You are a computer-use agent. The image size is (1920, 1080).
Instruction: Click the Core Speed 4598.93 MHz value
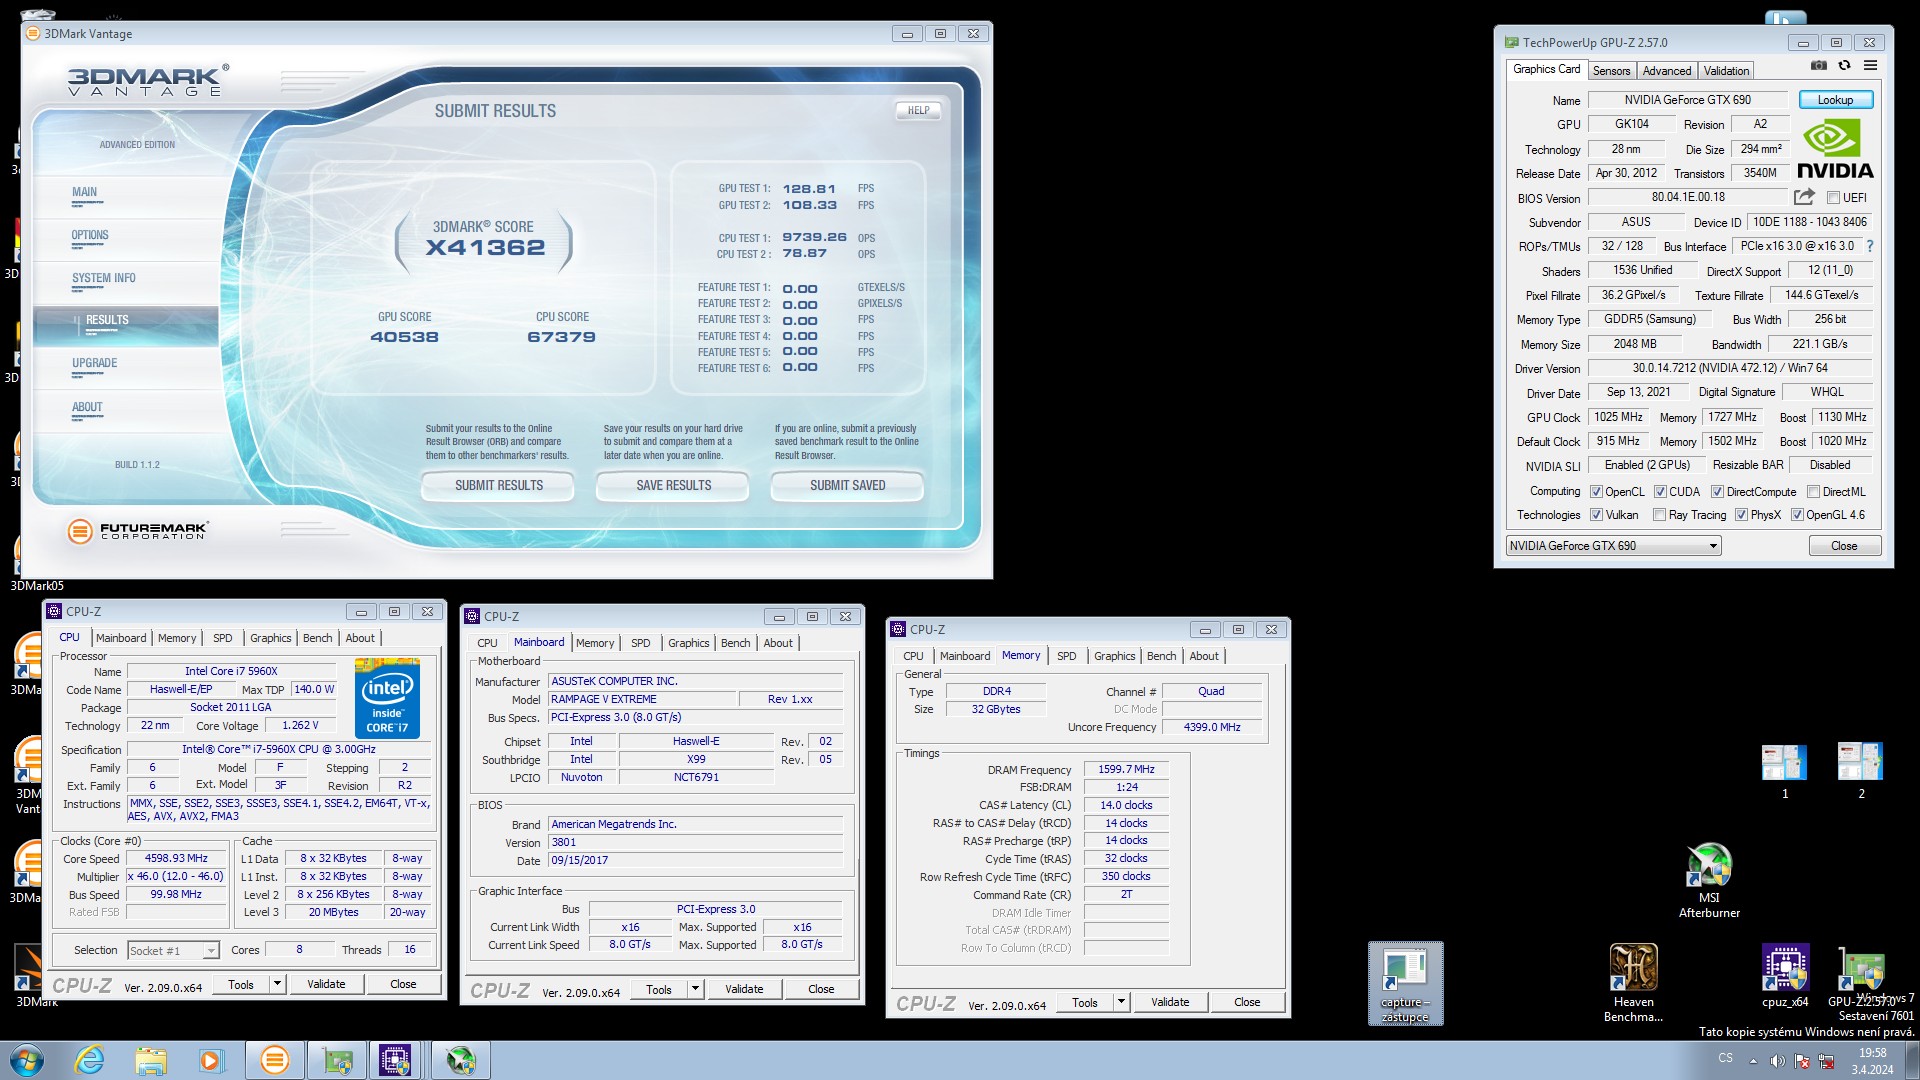pos(176,859)
